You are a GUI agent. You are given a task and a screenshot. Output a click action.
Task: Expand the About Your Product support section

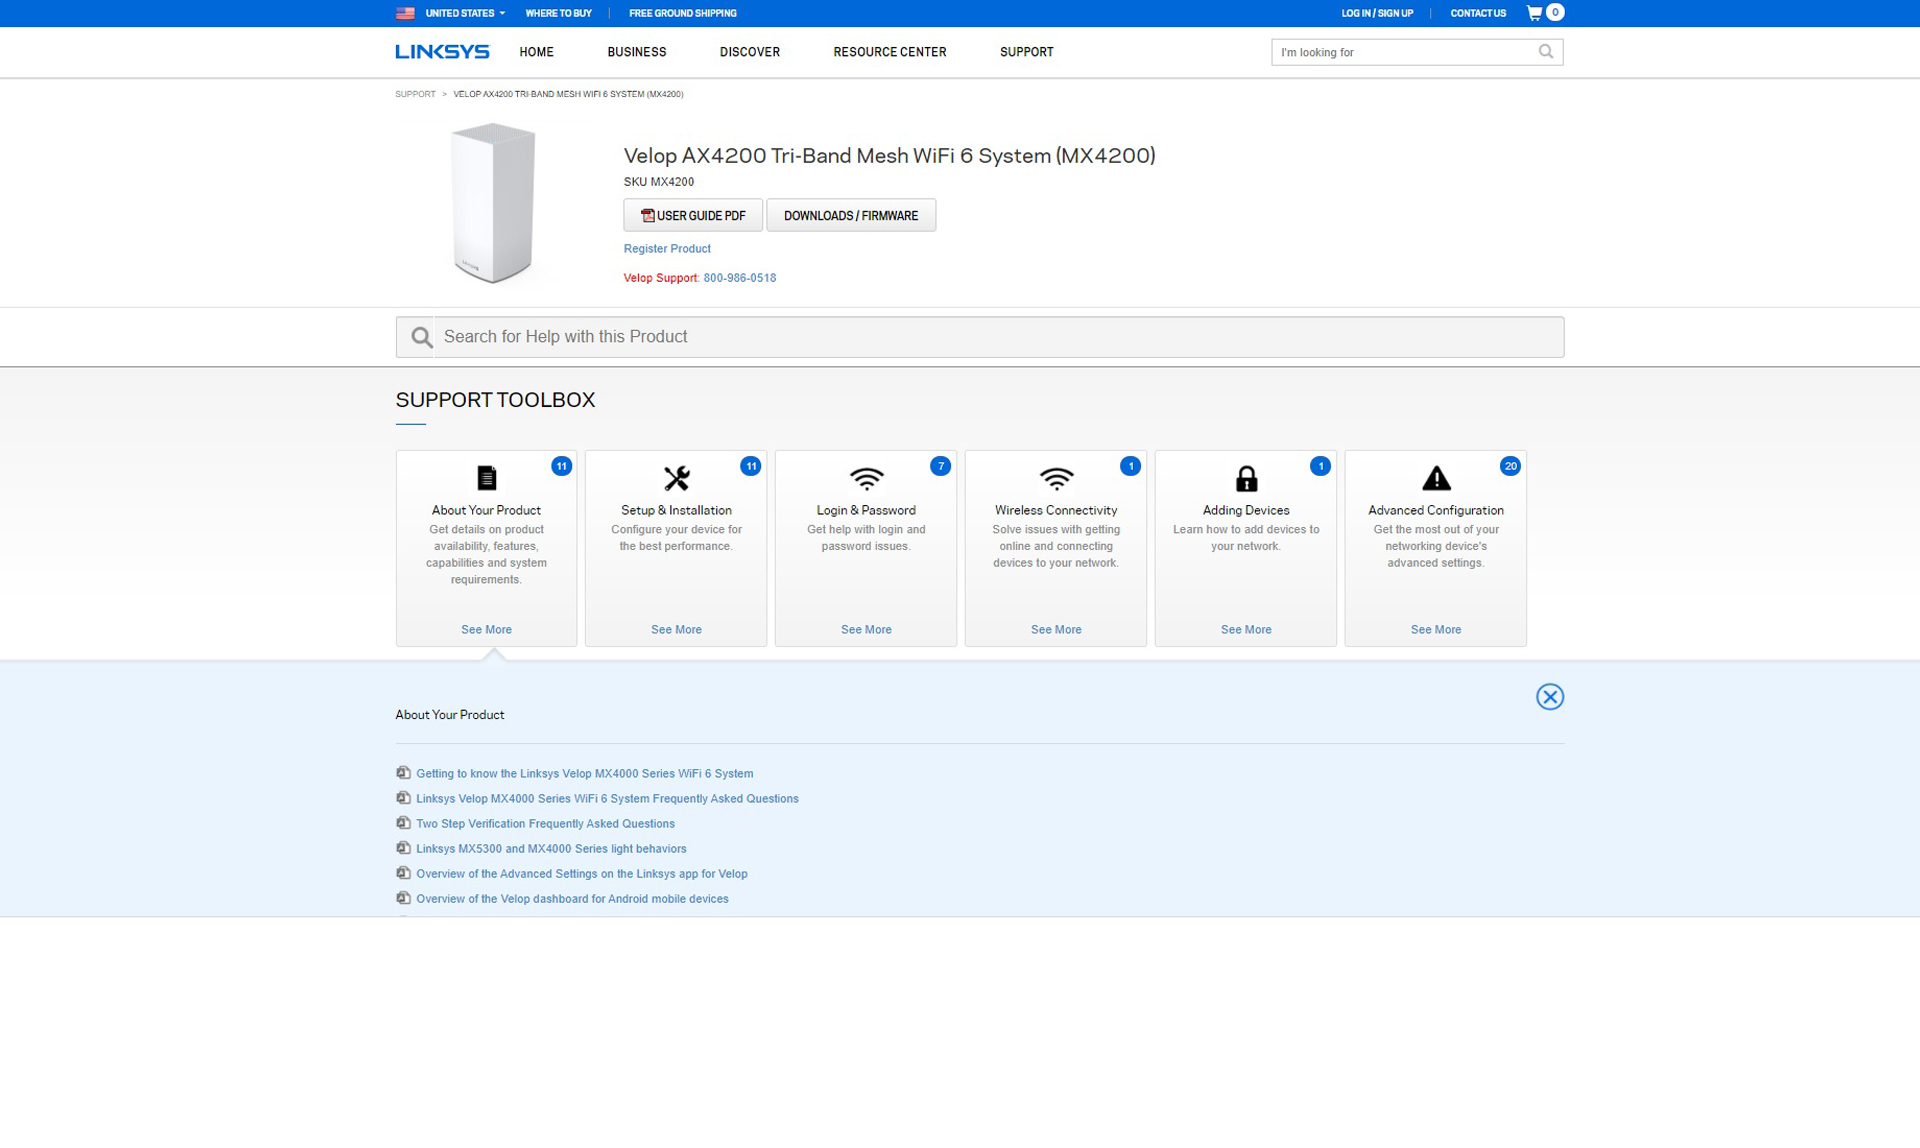[x=486, y=629]
